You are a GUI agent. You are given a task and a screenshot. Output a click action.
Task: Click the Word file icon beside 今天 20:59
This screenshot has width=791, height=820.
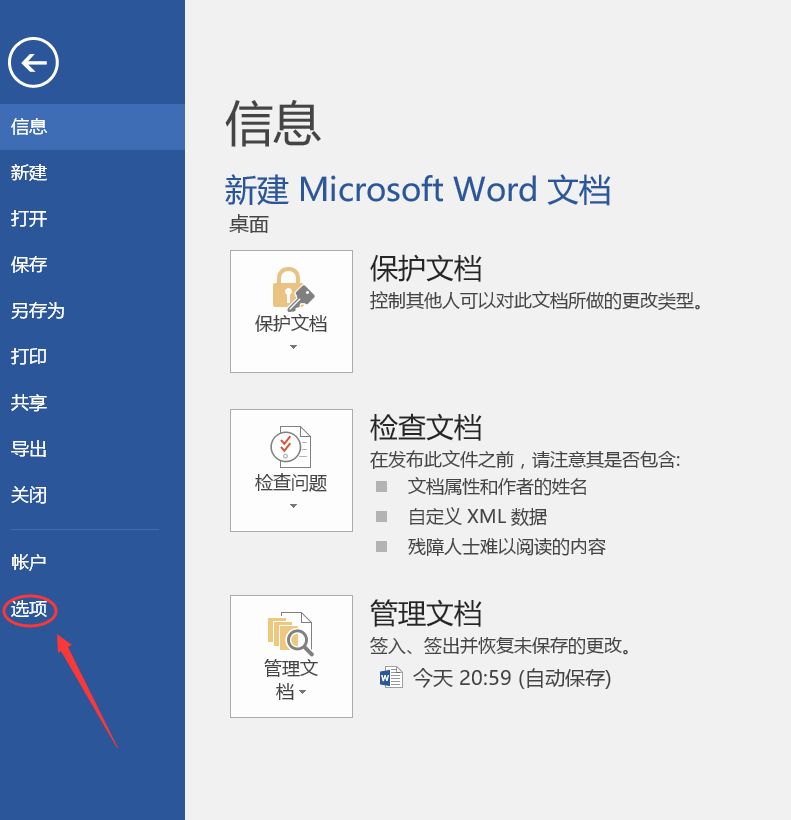pyautogui.click(x=391, y=678)
